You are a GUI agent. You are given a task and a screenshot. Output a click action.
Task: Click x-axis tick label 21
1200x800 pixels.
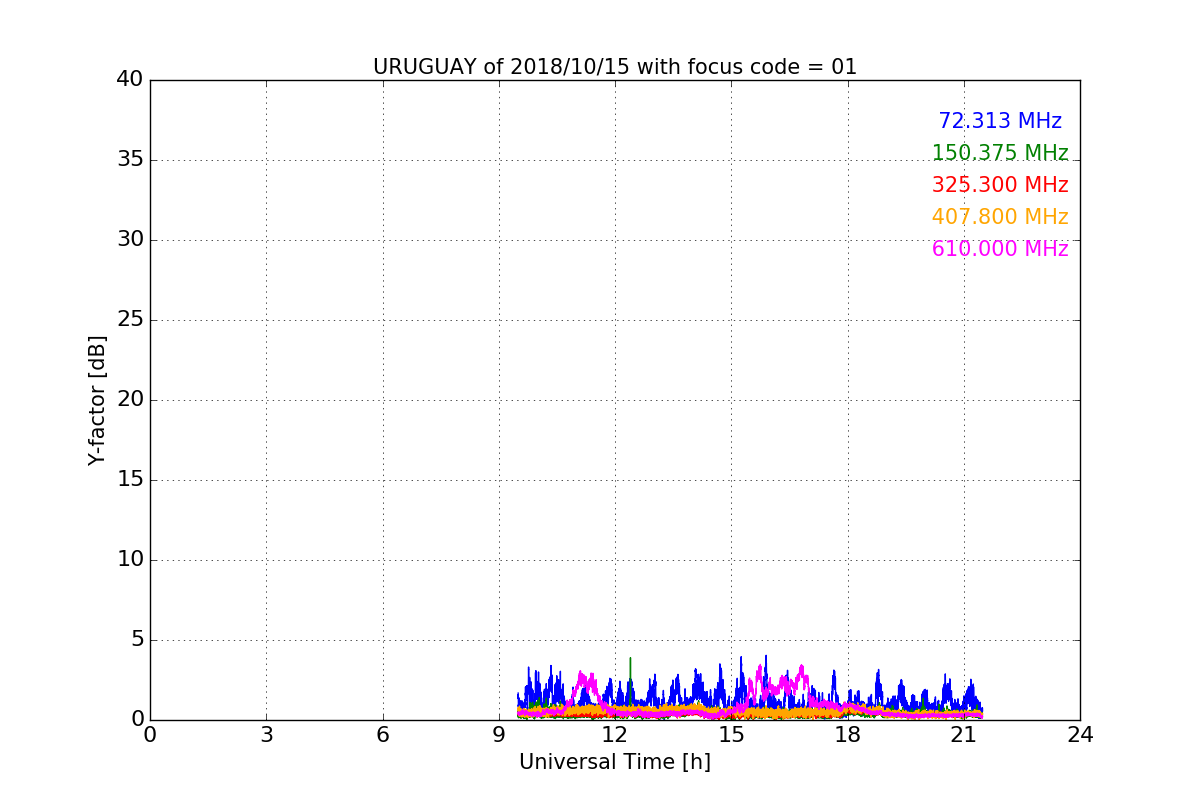click(x=964, y=735)
